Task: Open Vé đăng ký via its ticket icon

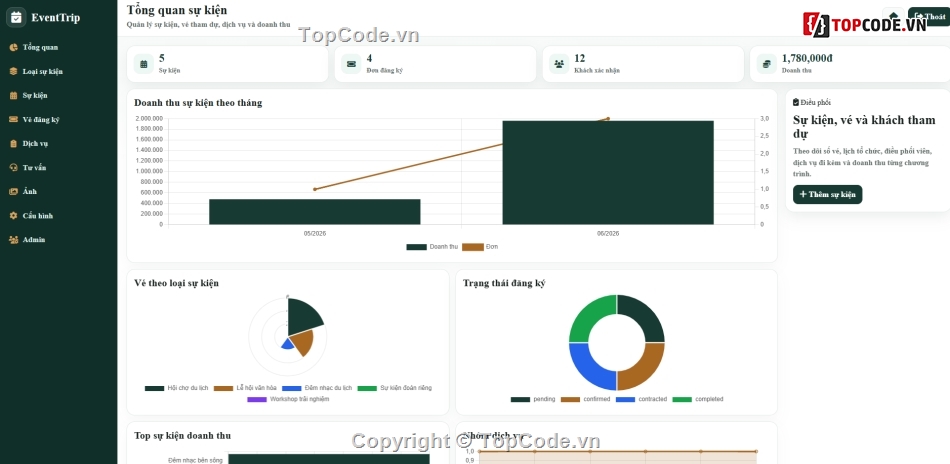Action: click(13, 119)
